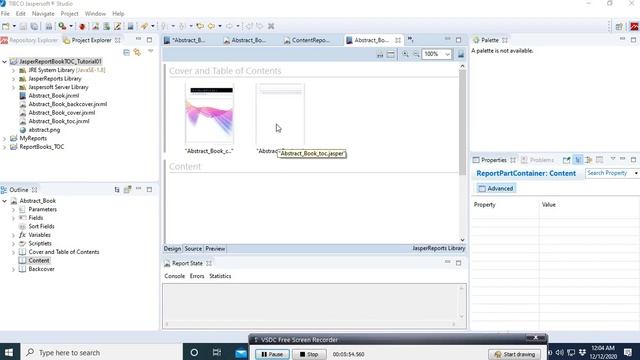Open the File menu
Viewport: 640px width, 360px height.
[x=5, y=13]
